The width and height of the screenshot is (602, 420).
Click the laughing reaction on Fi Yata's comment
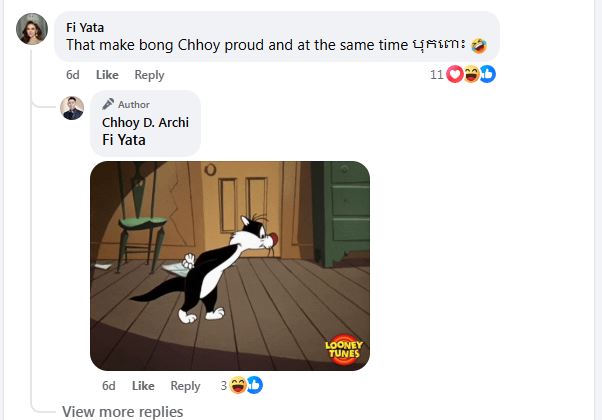tap(471, 74)
